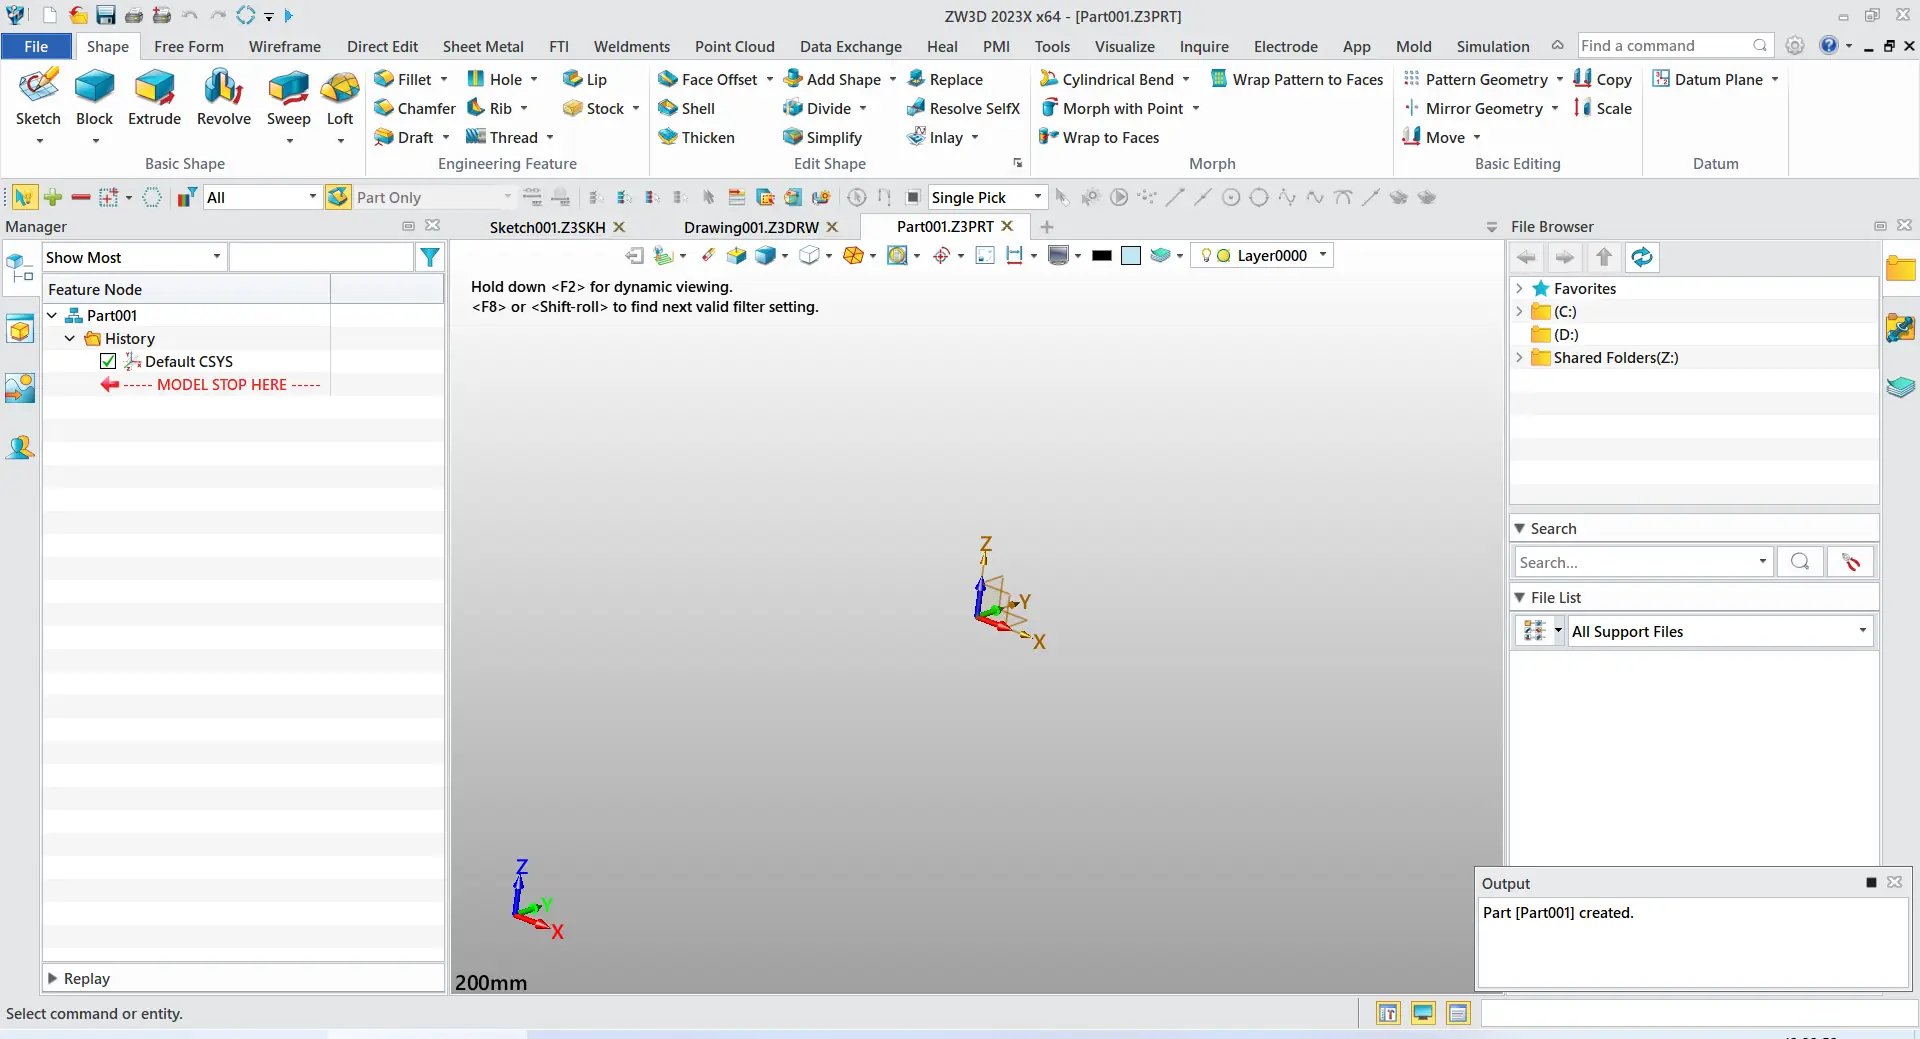Create a Rib feature
The image size is (1920, 1039).
pos(490,108)
